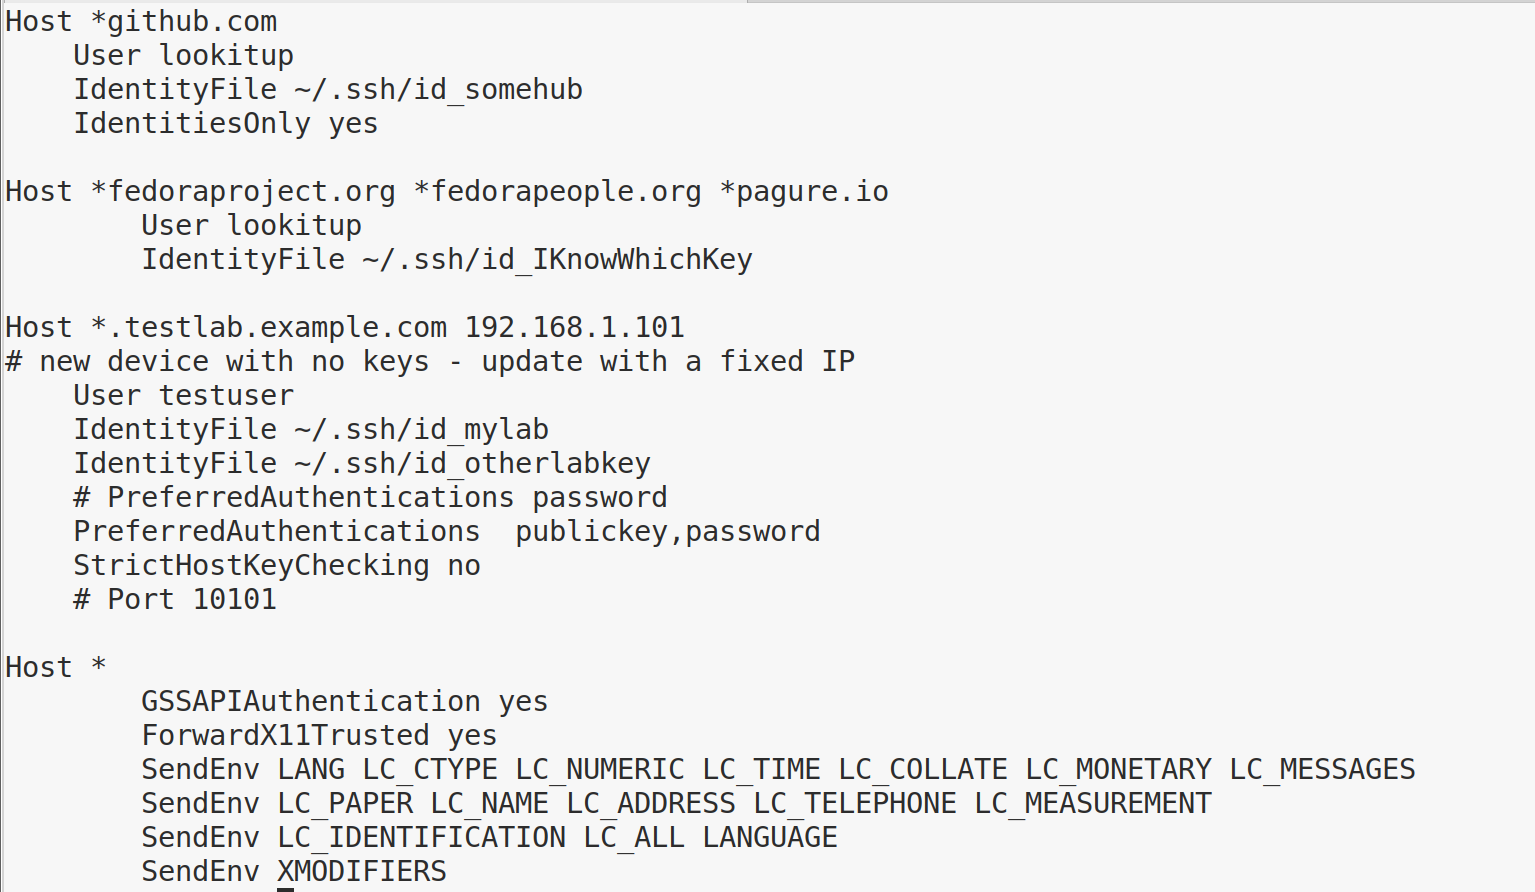This screenshot has width=1535, height=892.
Task: Click the "publickey,password" authentication value
Action: point(667,532)
